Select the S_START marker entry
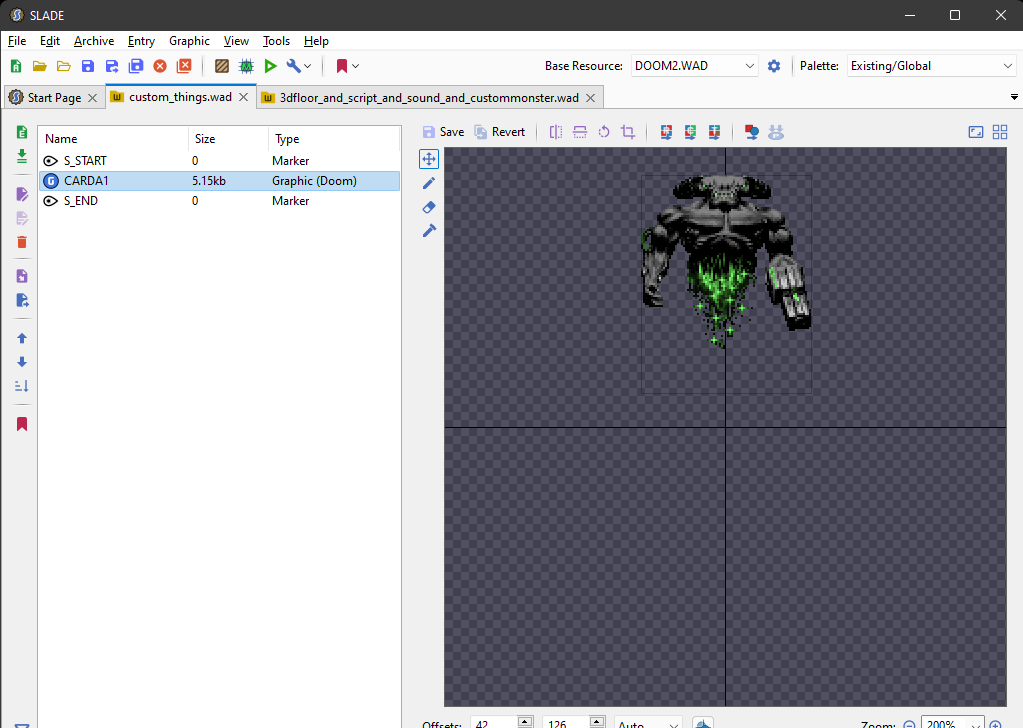This screenshot has height=728, width=1023. 219,160
